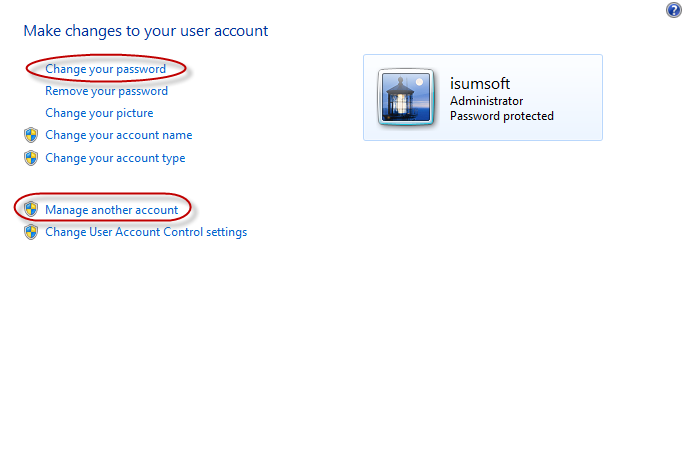Click the Administrator label in the account tile
The height and width of the screenshot is (455, 684).
(x=486, y=101)
